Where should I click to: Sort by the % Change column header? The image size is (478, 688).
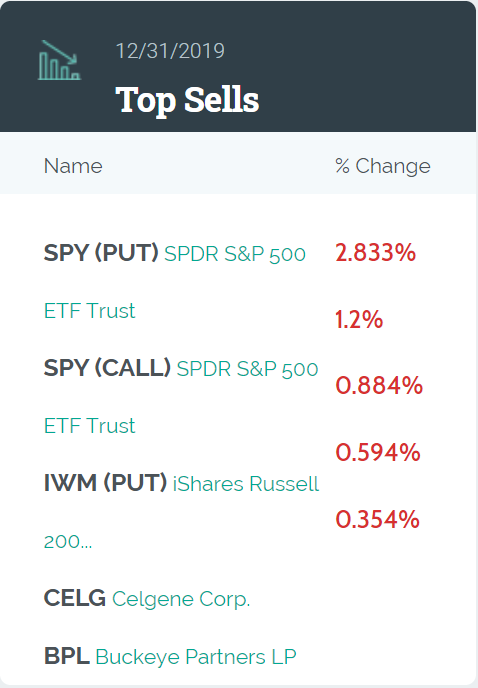[383, 166]
